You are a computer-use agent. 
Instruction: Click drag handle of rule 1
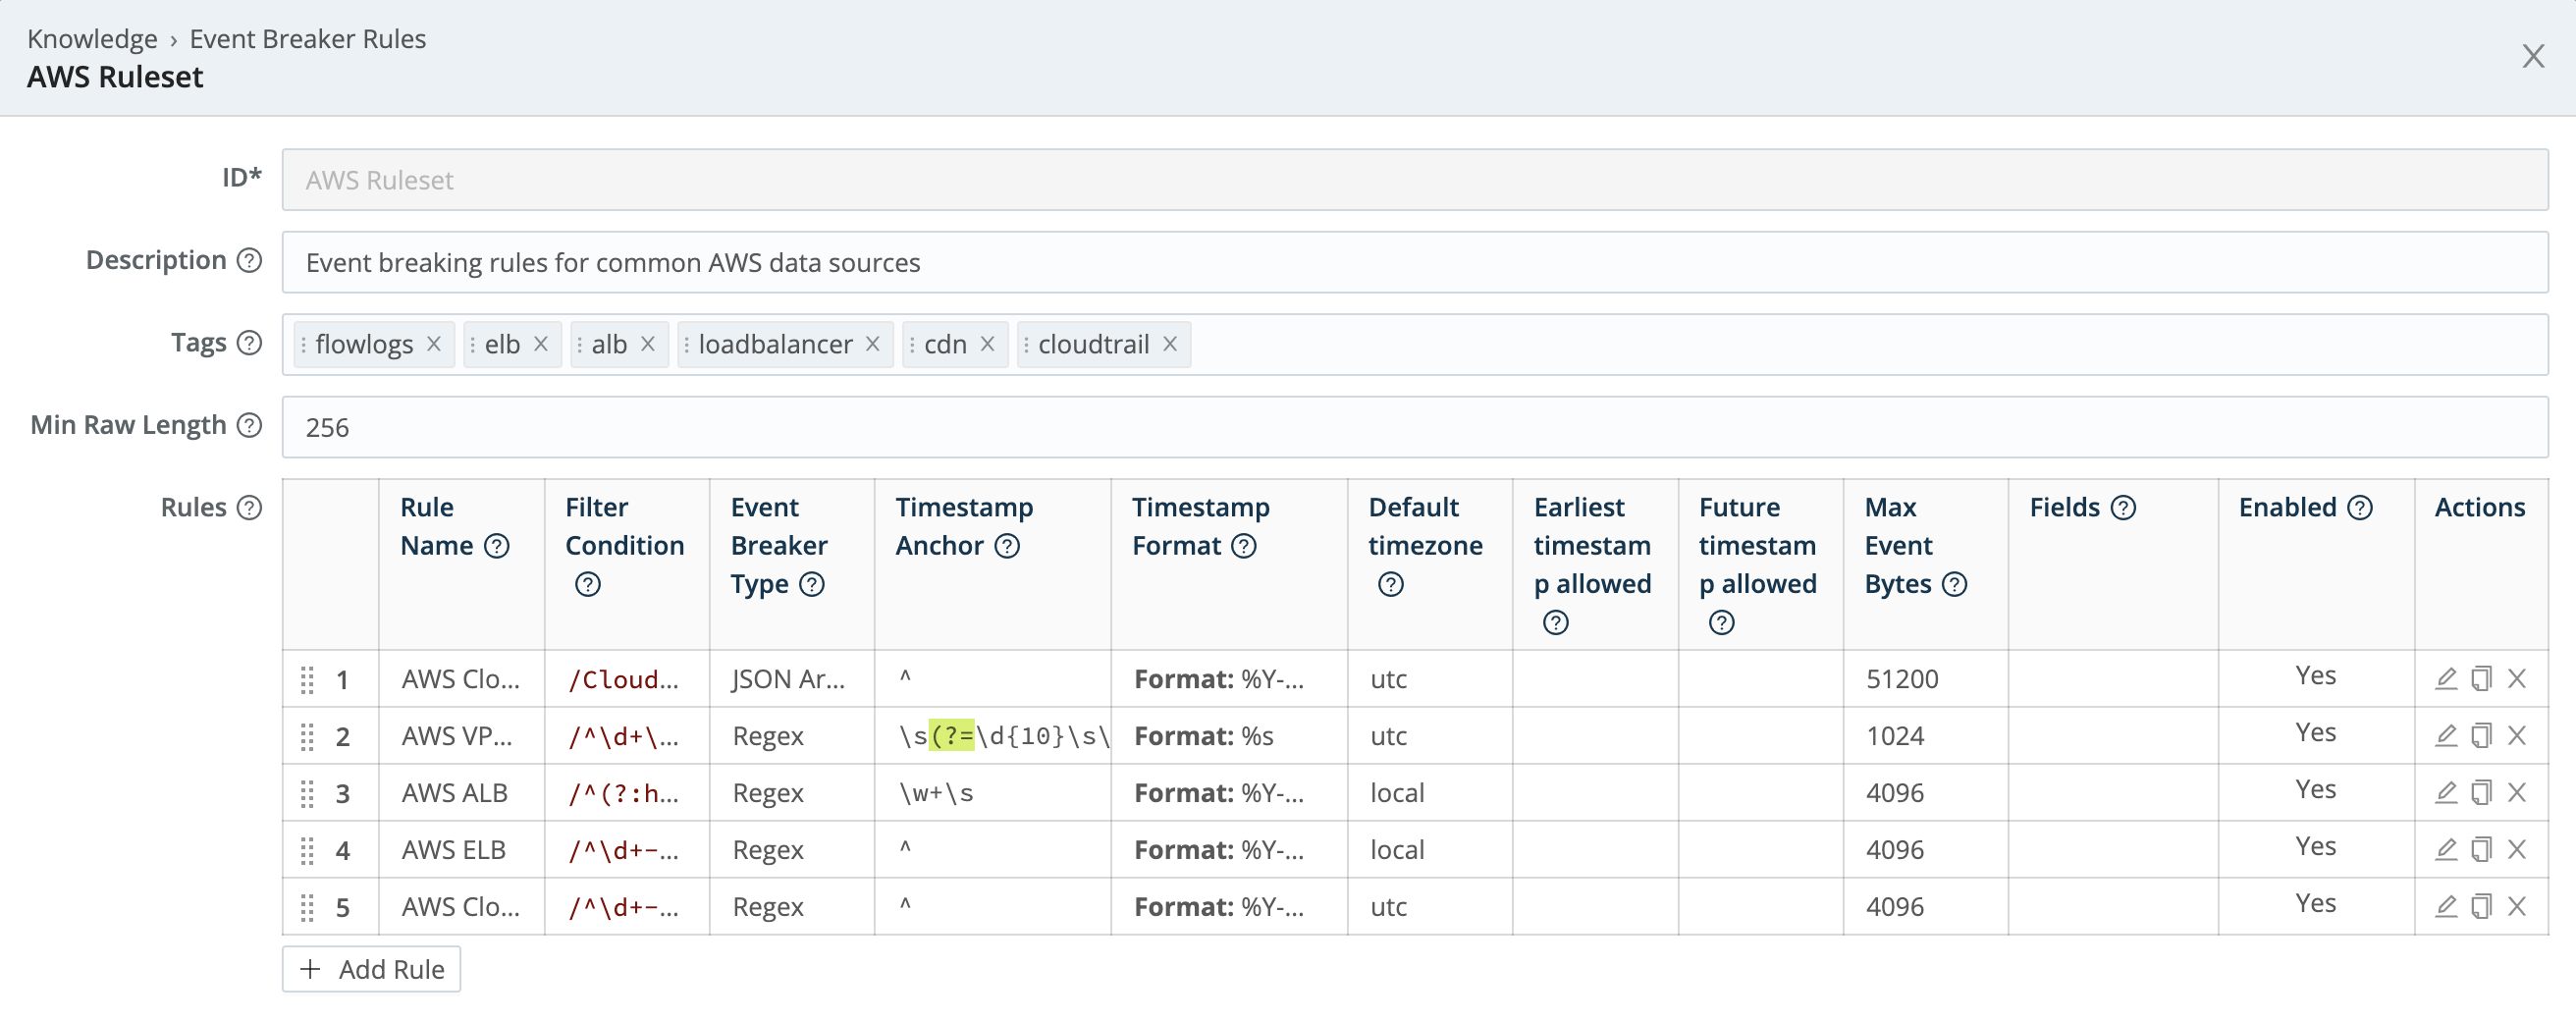pos(307,679)
